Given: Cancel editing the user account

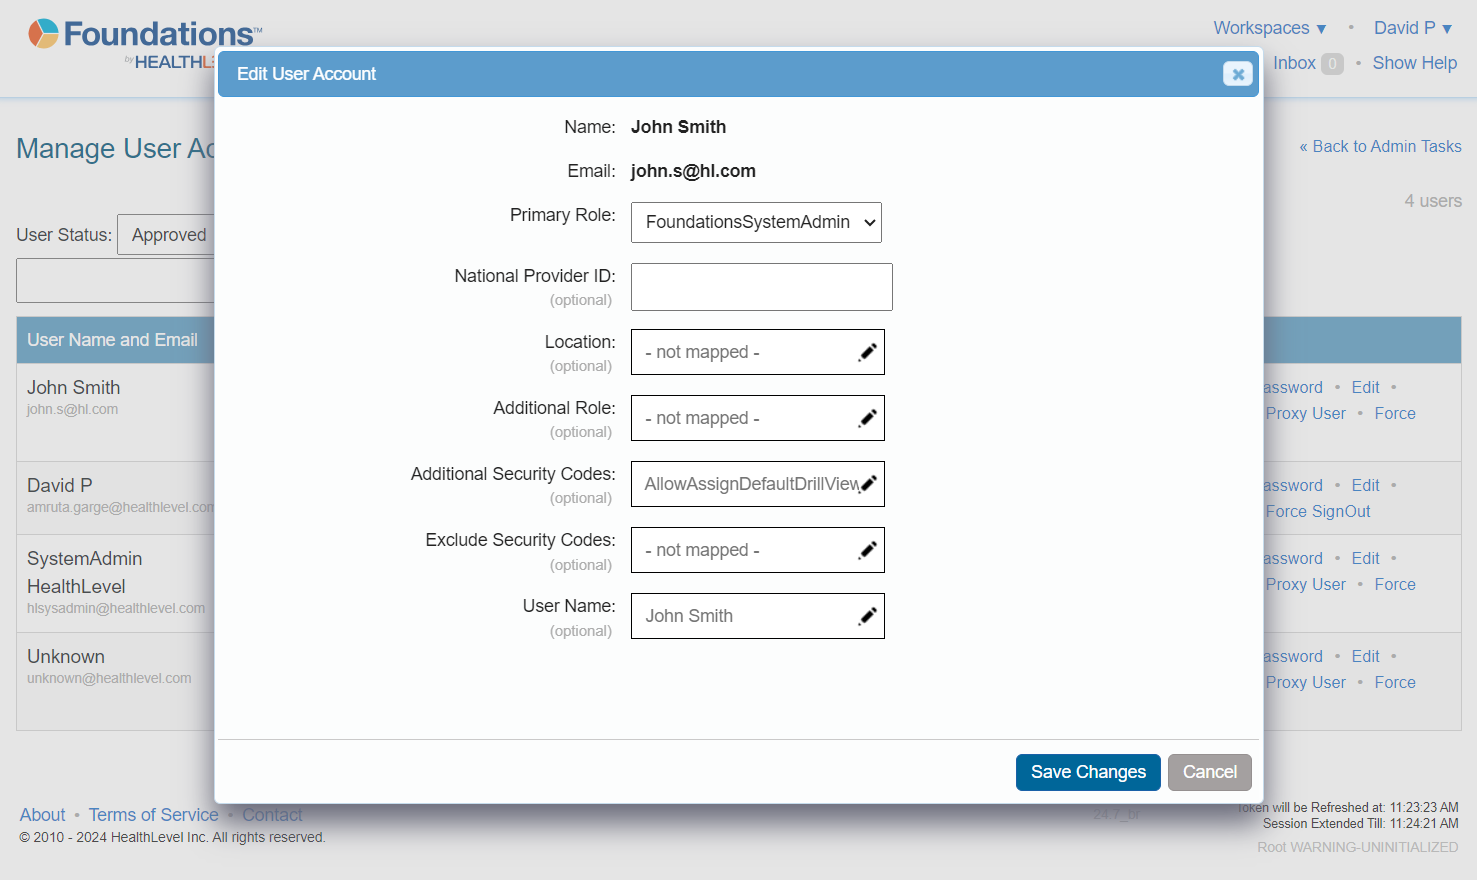Looking at the screenshot, I should [x=1209, y=772].
